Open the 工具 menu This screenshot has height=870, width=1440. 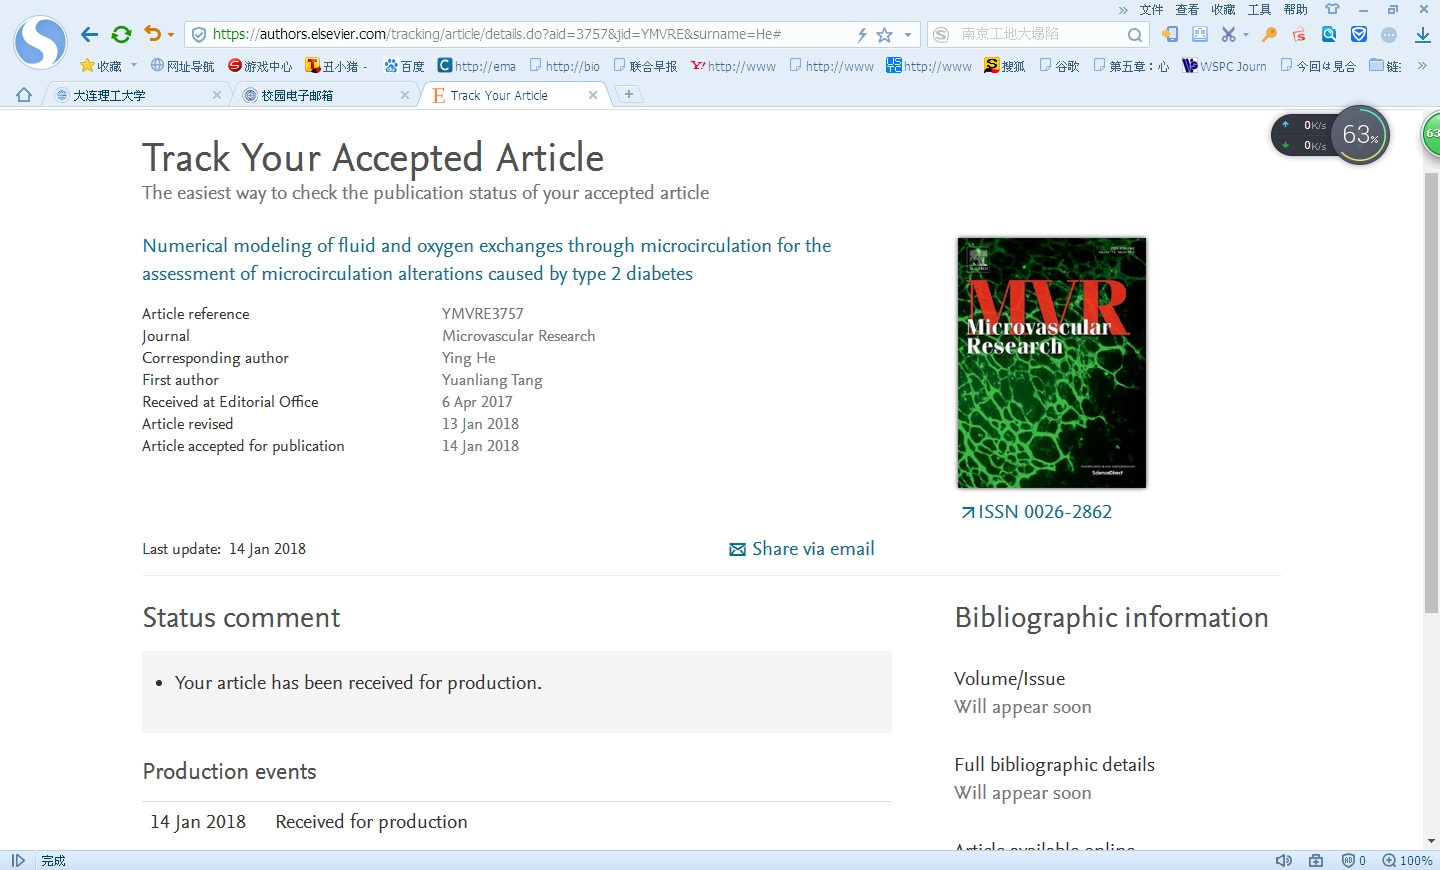(x=1259, y=9)
